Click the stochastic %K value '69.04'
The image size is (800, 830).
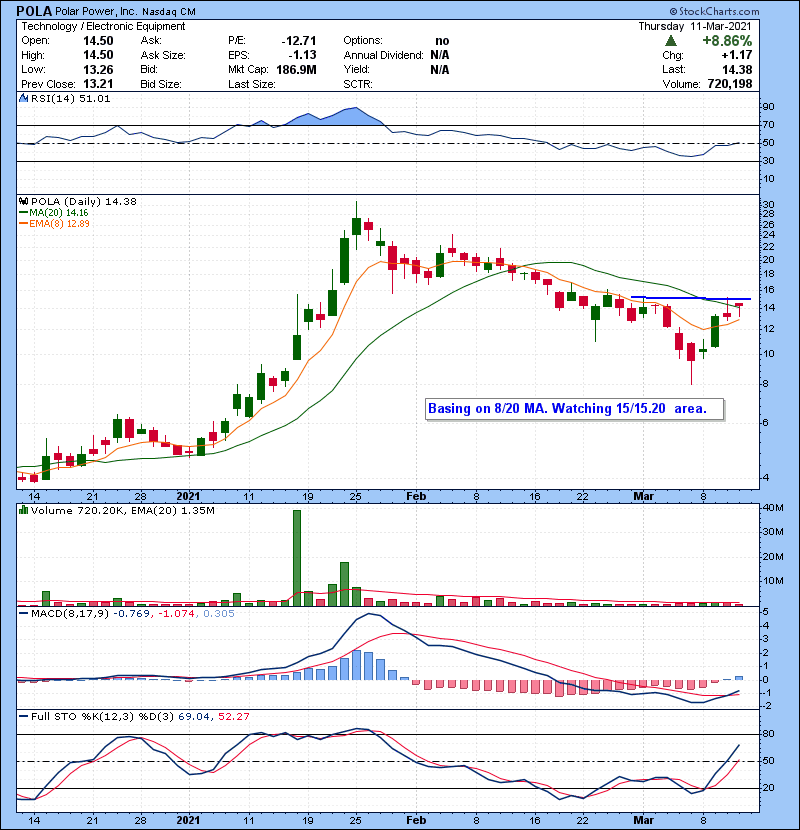(193, 716)
